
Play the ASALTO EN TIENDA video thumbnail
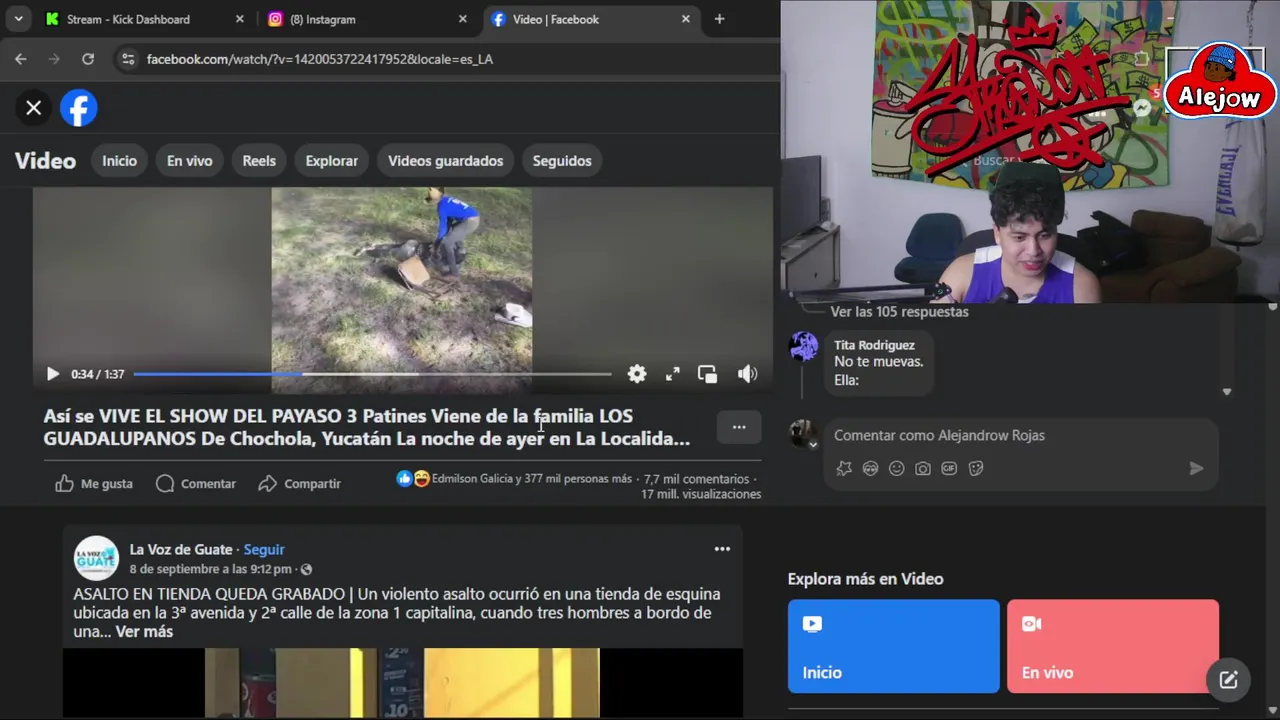click(x=402, y=683)
